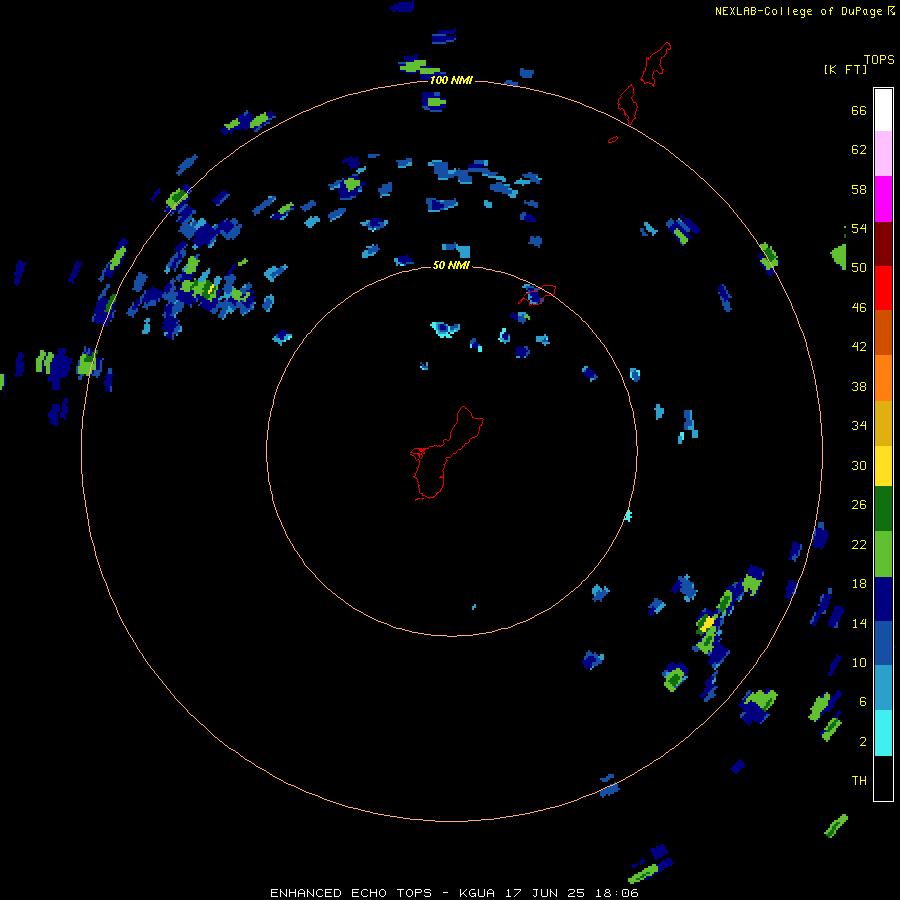Image resolution: width=900 pixels, height=900 pixels.
Task: Click the yellow echo top cell in the southeast cluster
Action: point(708,622)
